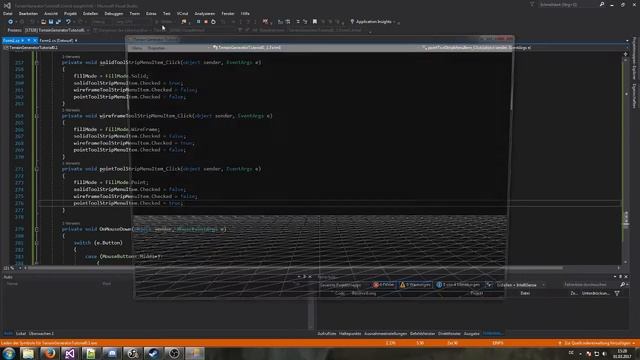Open the Projekt menu
640x360 pixels.
70,13
